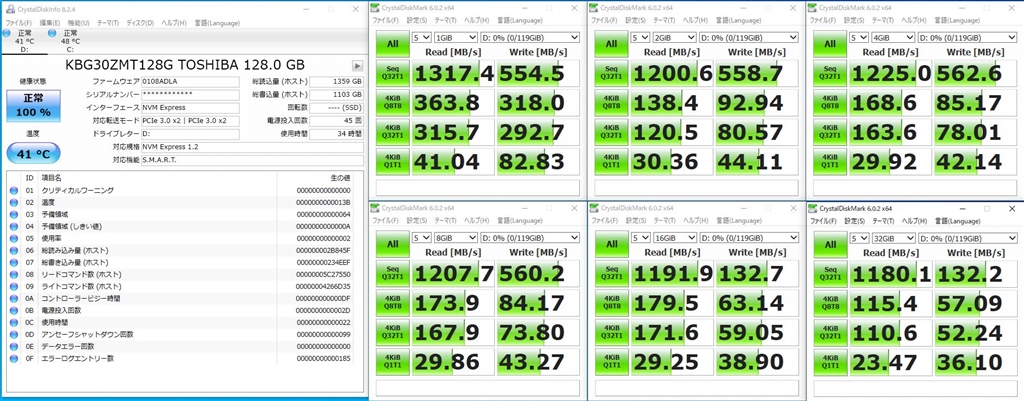
Task: Click the status icon for 使用時間 row (ID 0C)
Action: click(14, 323)
